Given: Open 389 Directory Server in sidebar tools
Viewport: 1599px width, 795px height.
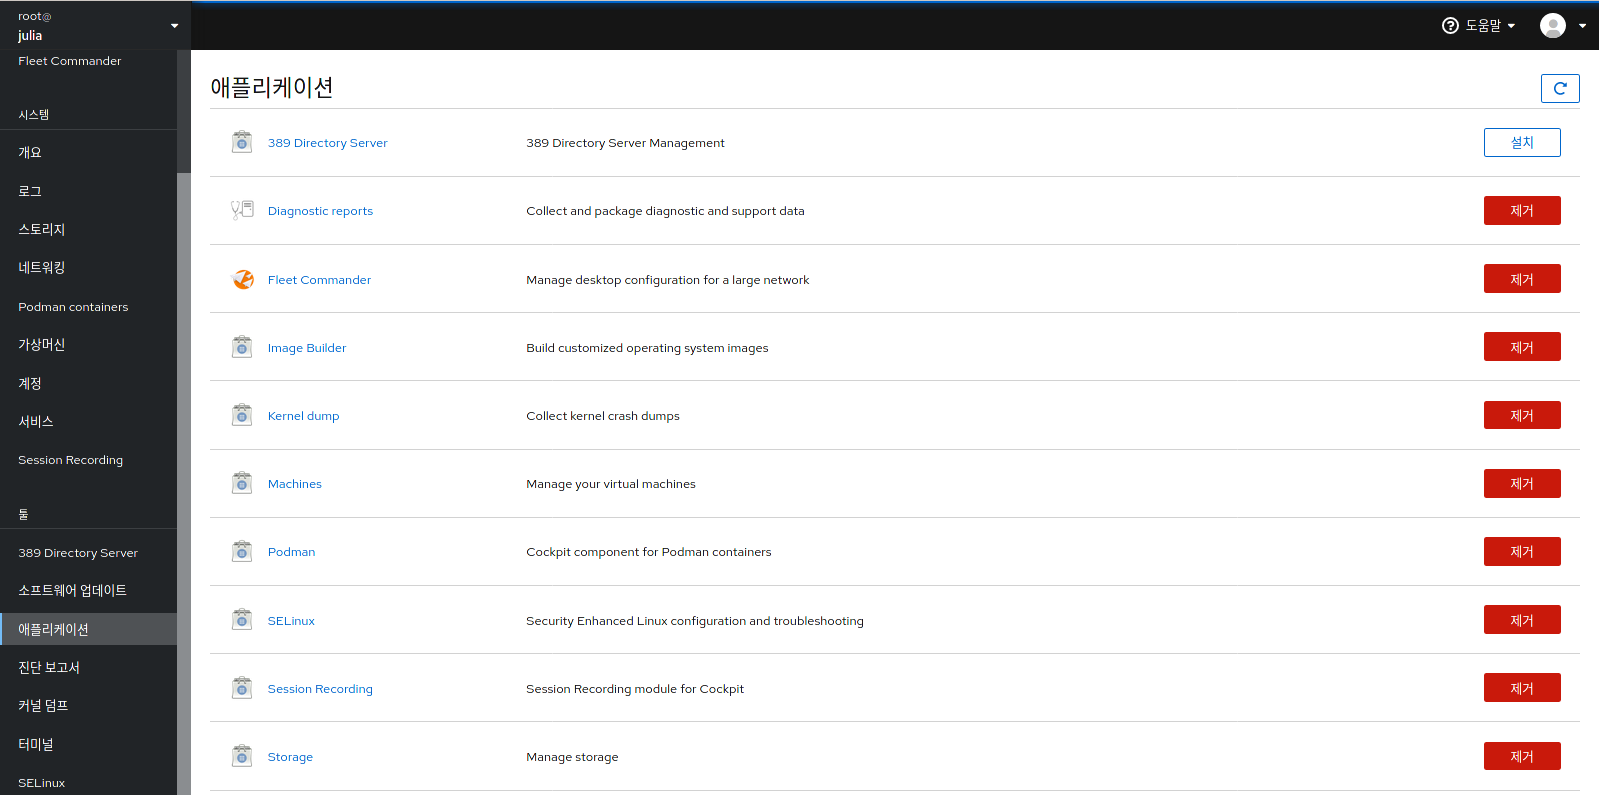Looking at the screenshot, I should pyautogui.click(x=88, y=553).
